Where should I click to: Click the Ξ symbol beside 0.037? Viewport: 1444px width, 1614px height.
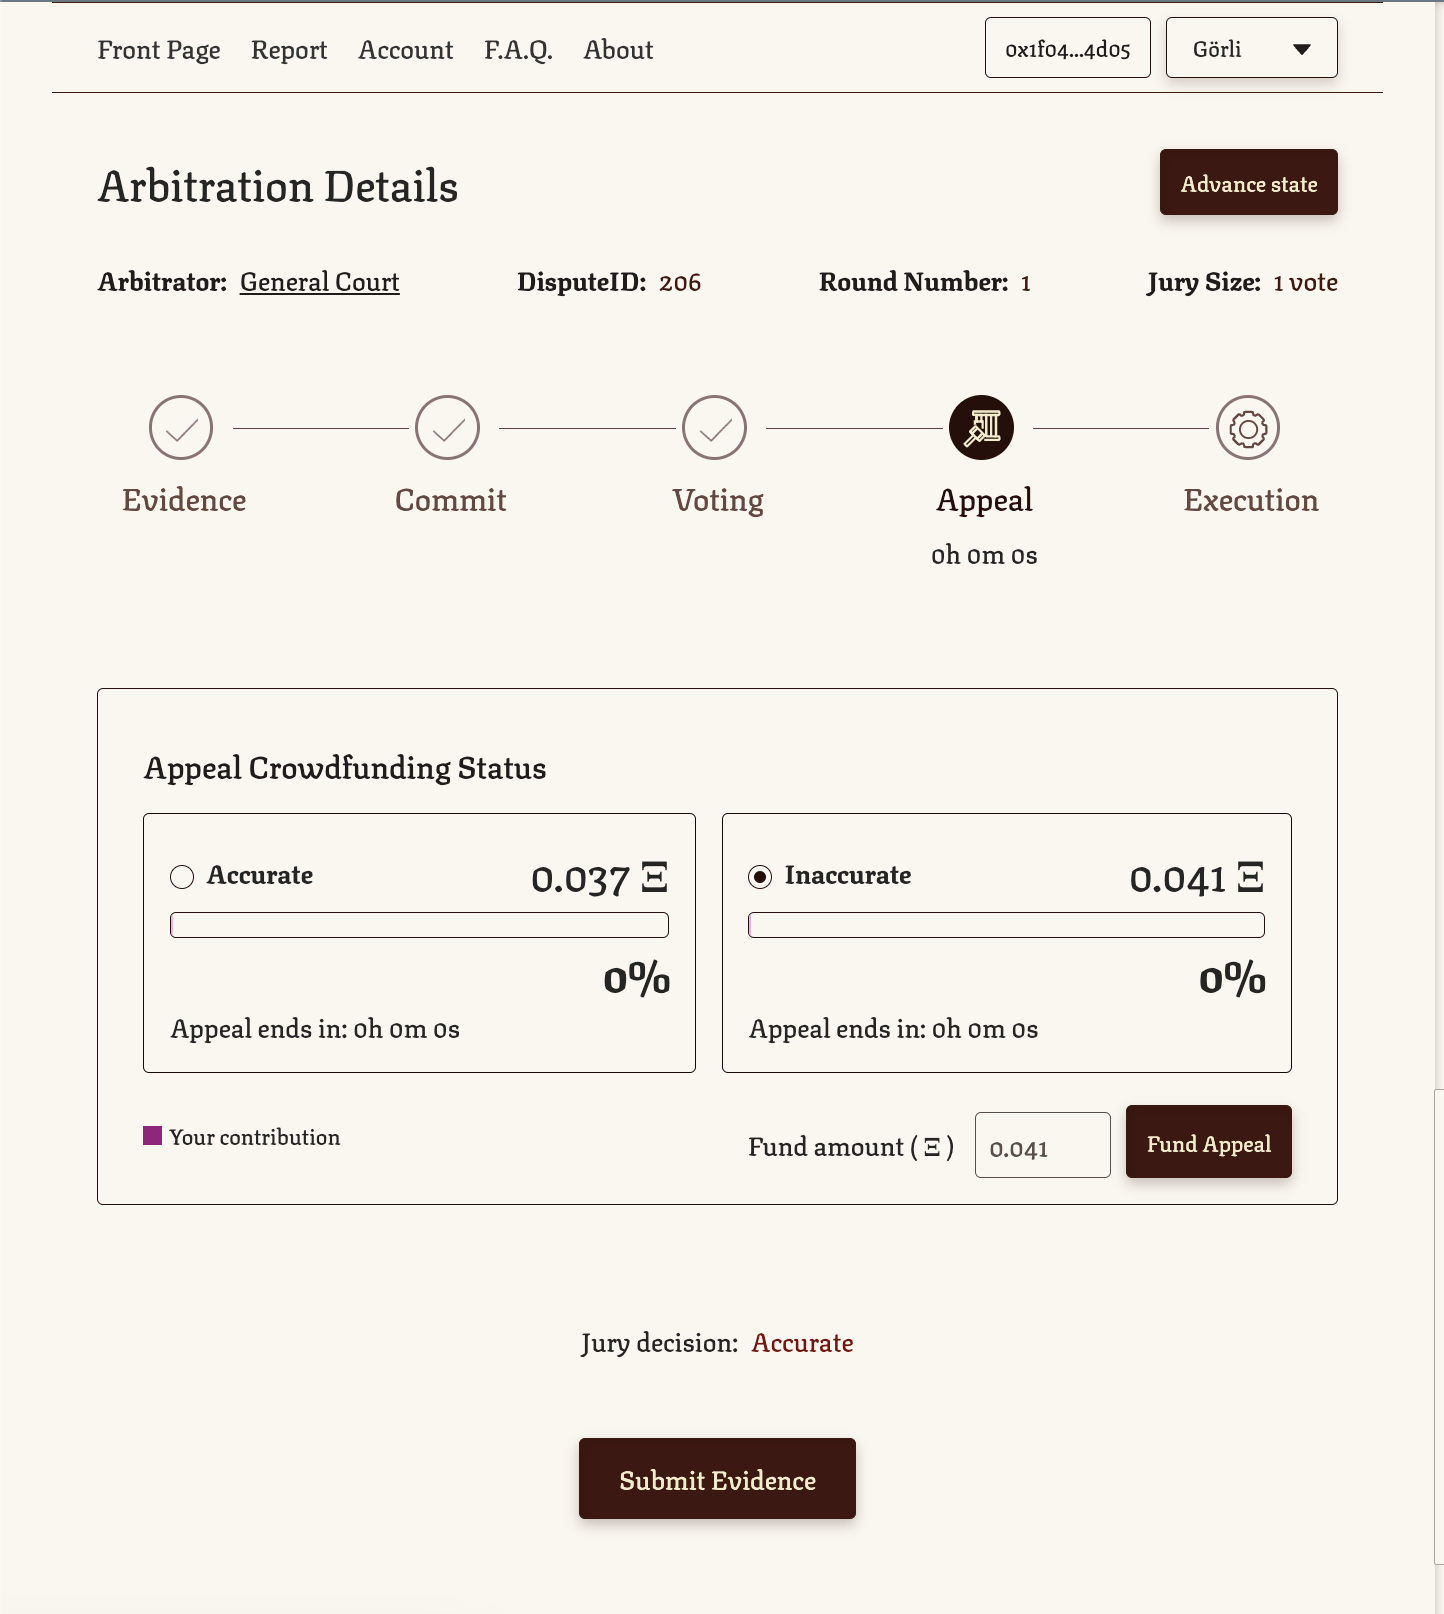(x=655, y=878)
